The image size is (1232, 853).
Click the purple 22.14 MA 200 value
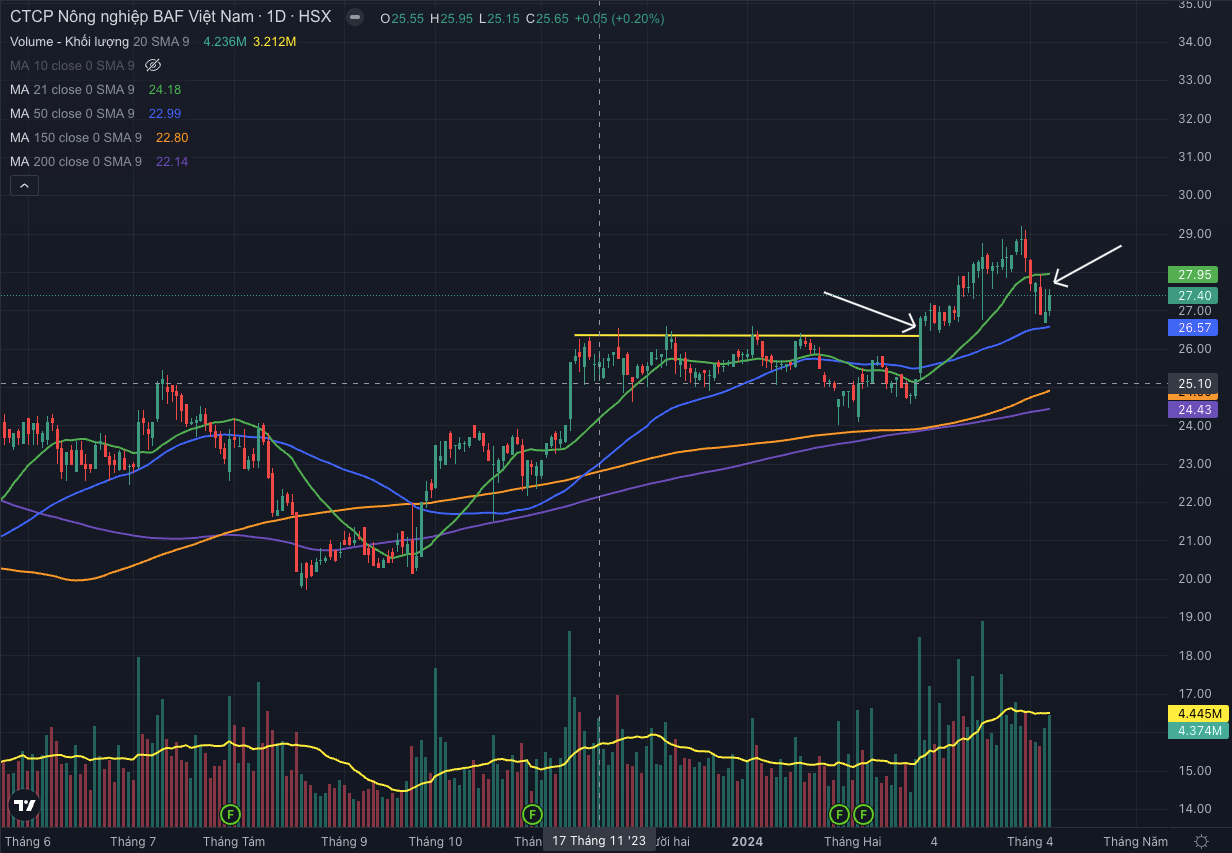[x=172, y=162]
